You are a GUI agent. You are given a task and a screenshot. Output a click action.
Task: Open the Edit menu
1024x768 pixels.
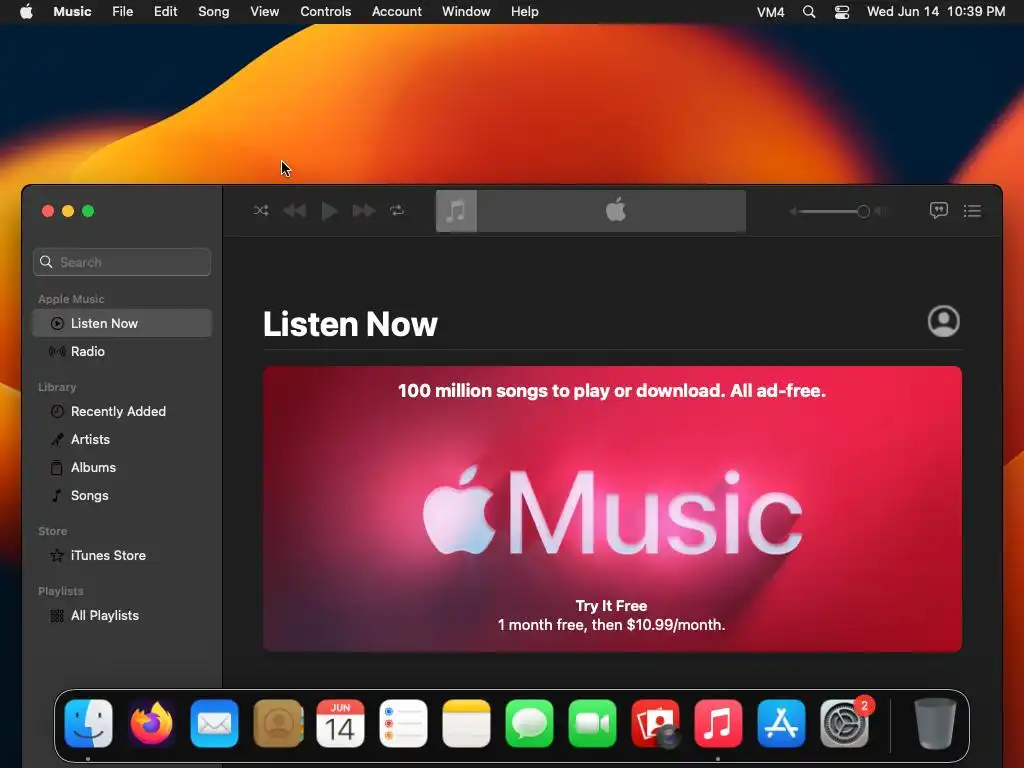(165, 12)
